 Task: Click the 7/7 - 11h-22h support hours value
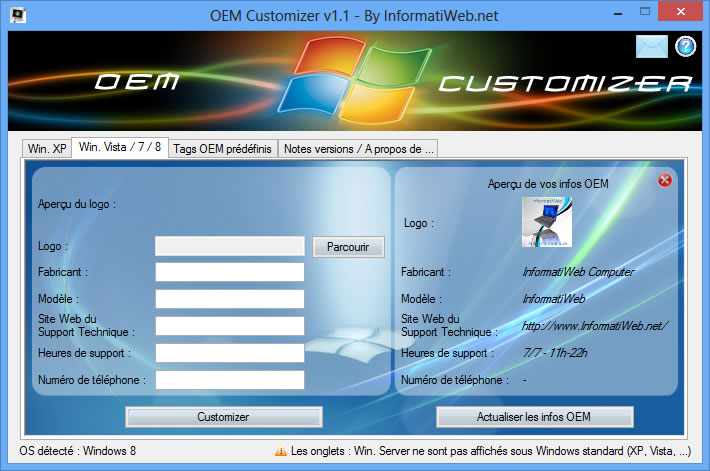(555, 352)
